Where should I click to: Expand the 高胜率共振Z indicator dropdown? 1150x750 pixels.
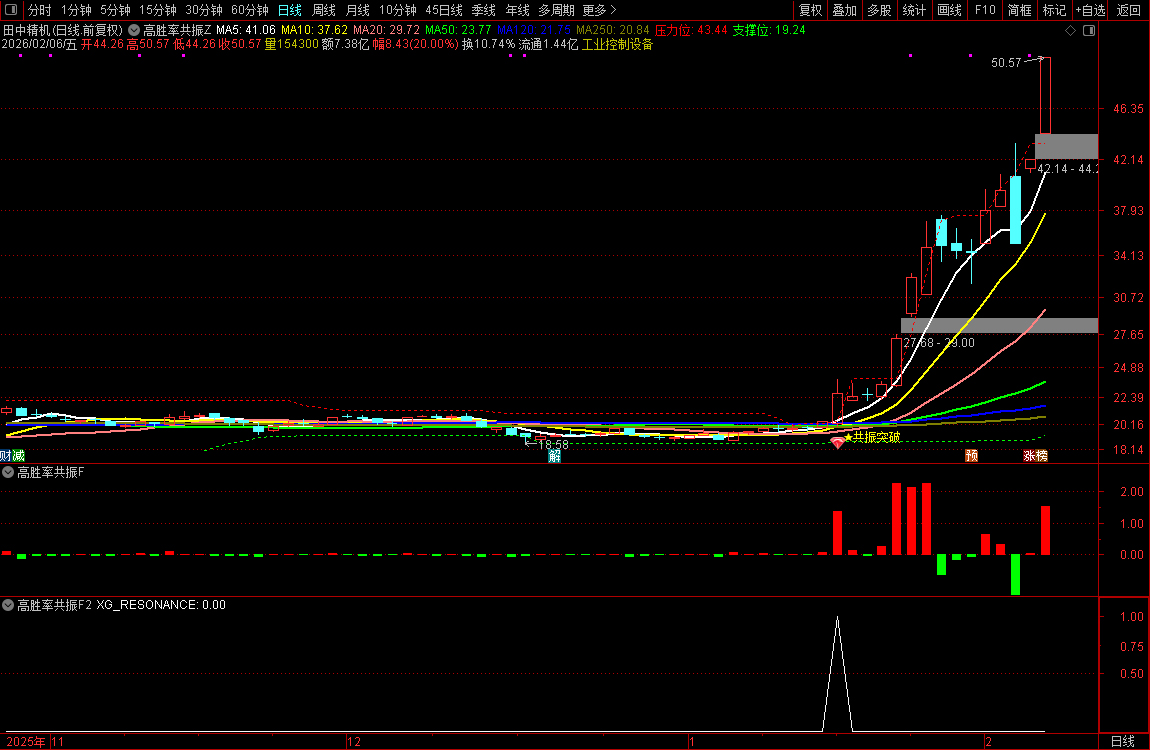pyautogui.click(x=134, y=31)
